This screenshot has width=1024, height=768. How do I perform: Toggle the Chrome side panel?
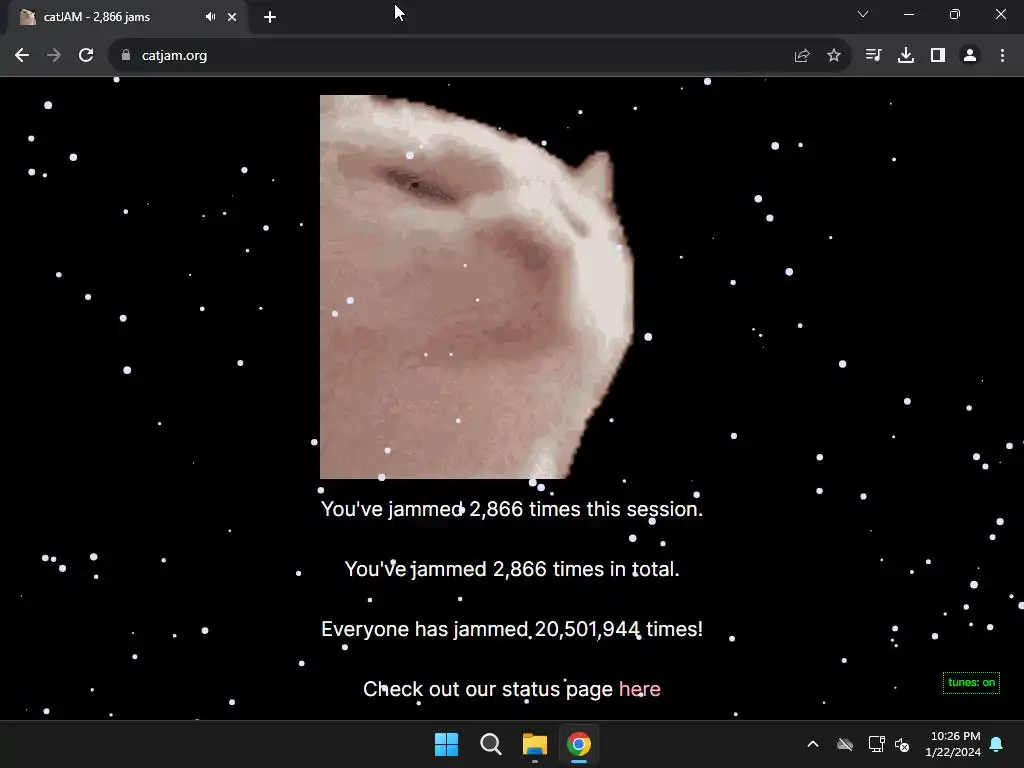tap(938, 56)
